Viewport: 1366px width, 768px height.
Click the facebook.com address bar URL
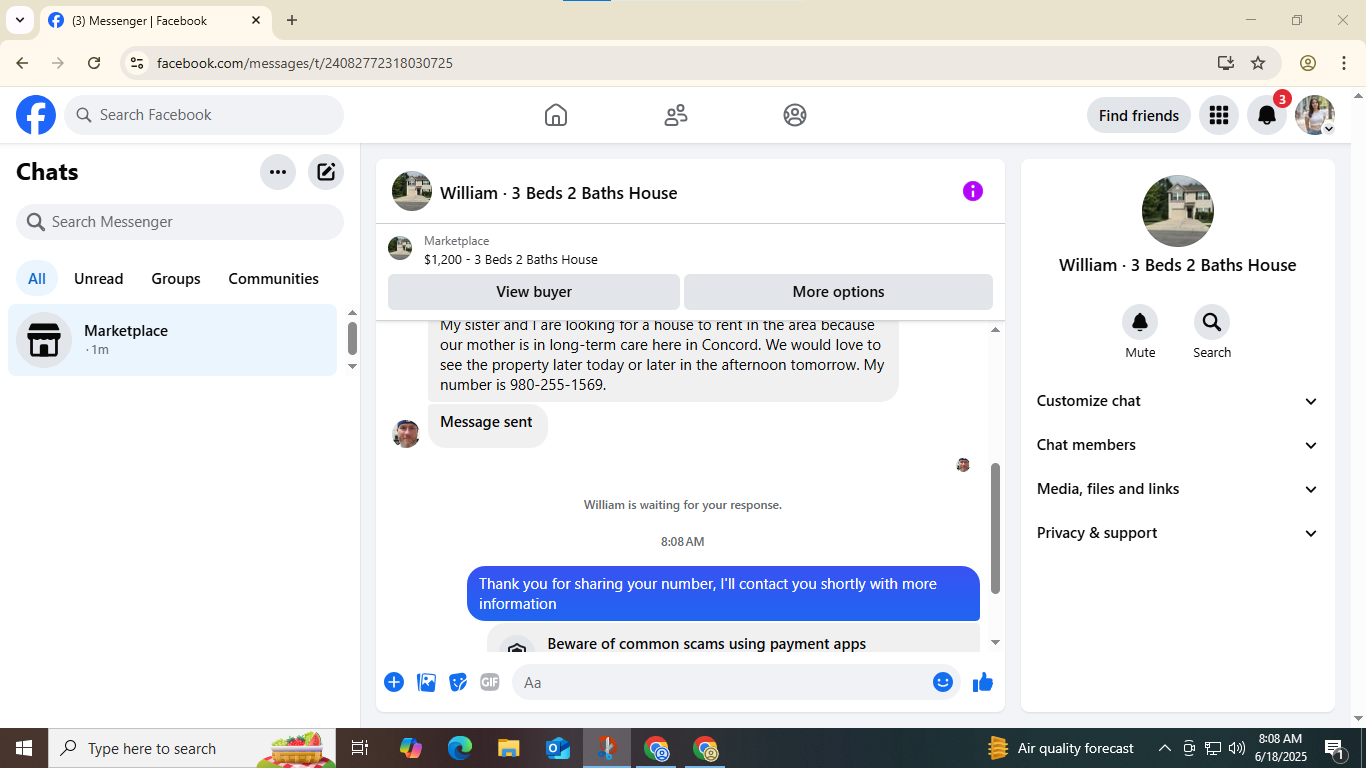click(305, 63)
